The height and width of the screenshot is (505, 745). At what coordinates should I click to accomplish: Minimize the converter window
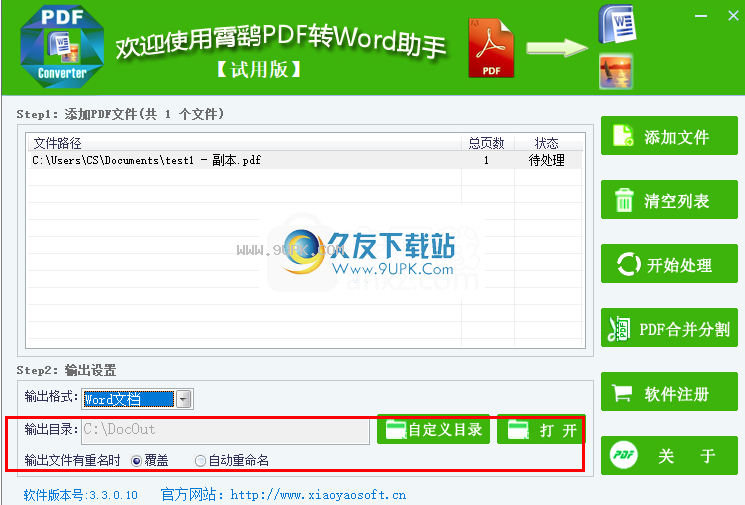tap(701, 16)
